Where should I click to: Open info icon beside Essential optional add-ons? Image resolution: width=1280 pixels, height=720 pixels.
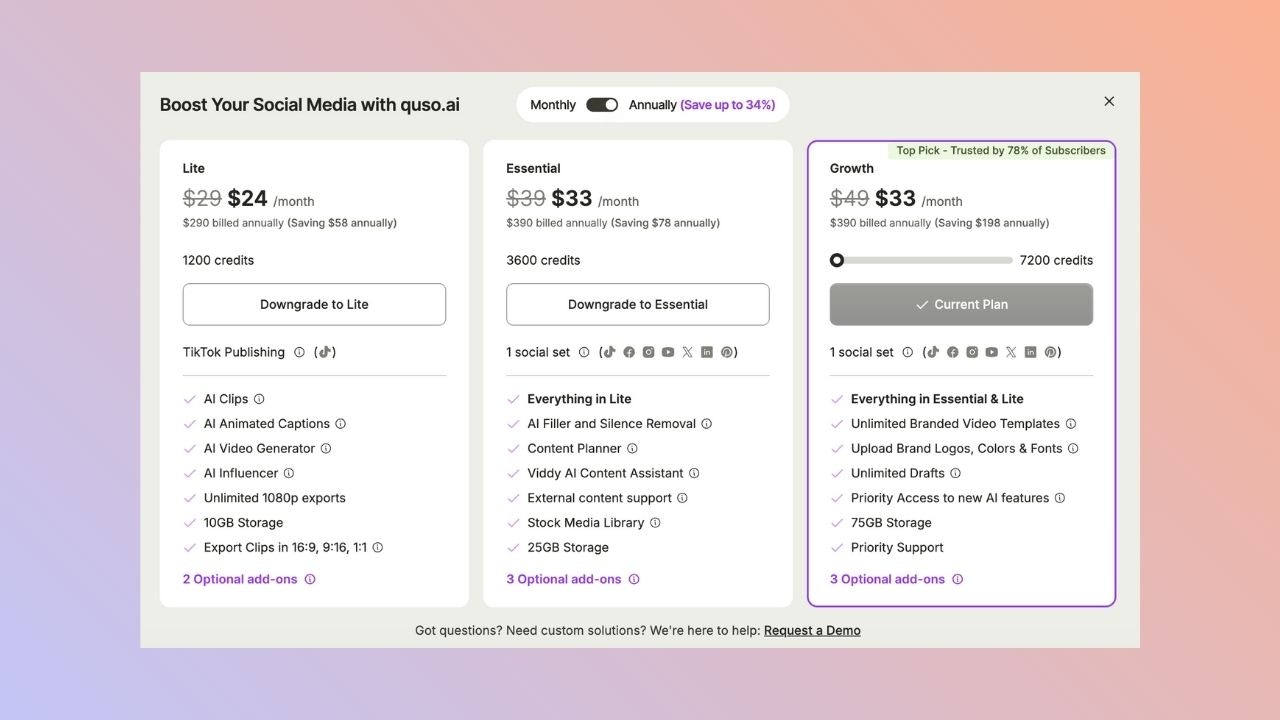coord(634,579)
